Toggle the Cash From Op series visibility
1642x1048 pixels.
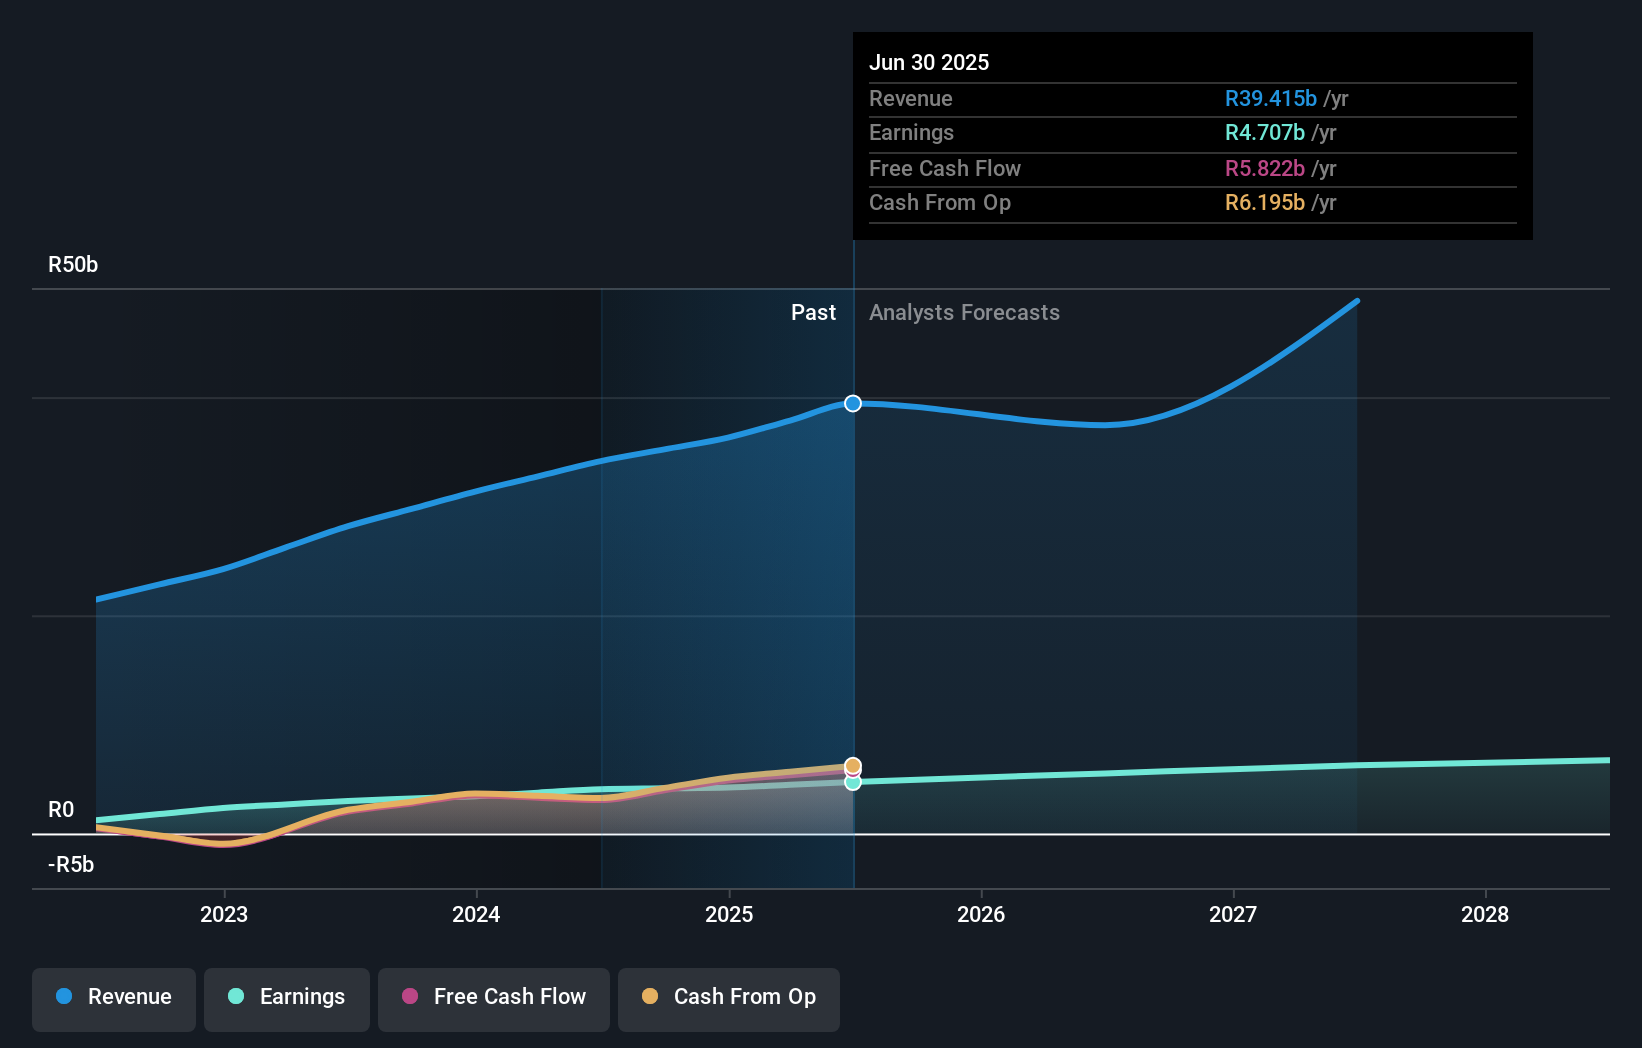728,997
